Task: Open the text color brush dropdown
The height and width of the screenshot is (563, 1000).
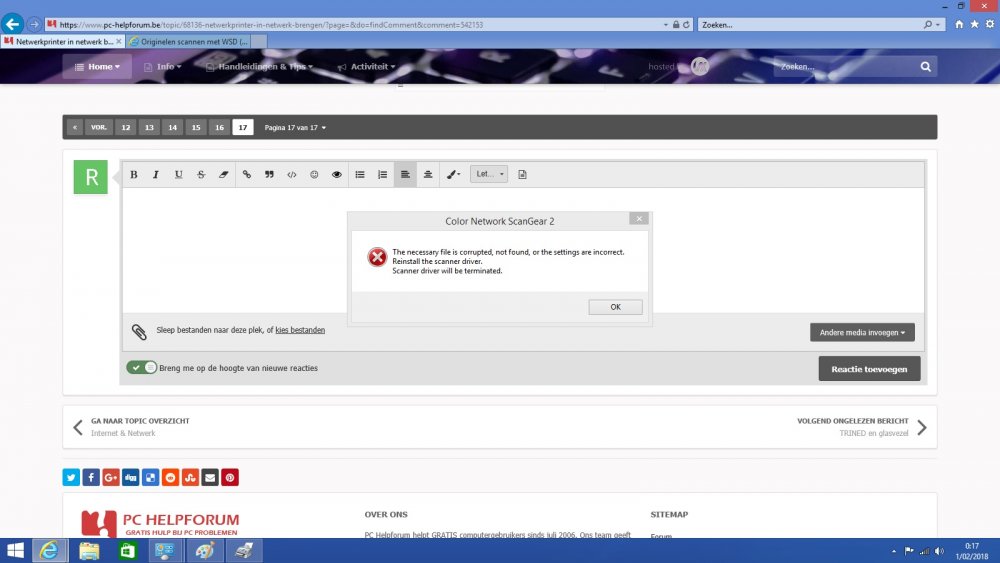Action: pos(453,175)
